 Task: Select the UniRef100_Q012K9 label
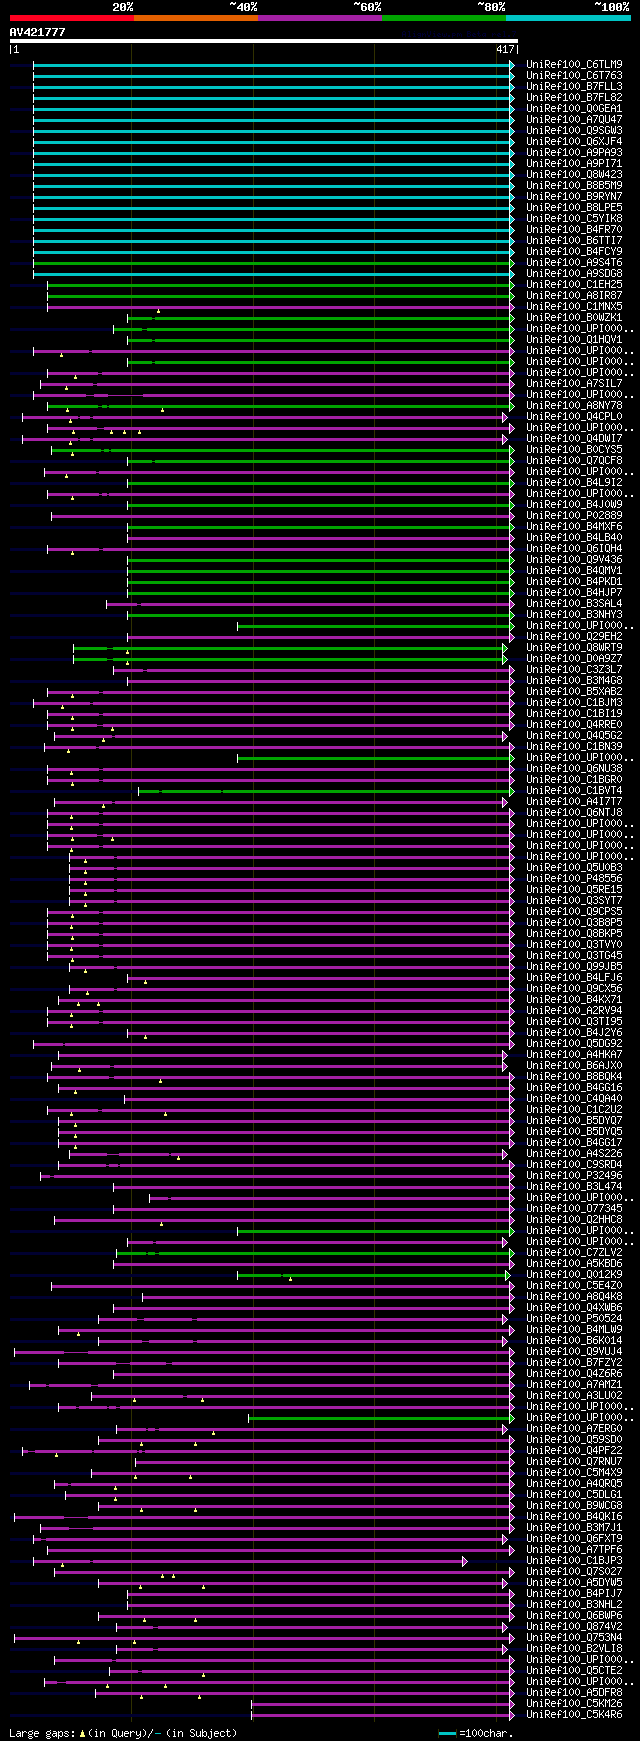(x=574, y=1275)
